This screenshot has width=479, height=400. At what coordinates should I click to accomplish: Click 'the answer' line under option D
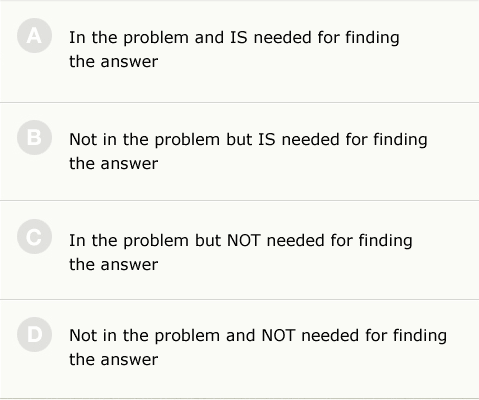coord(113,360)
